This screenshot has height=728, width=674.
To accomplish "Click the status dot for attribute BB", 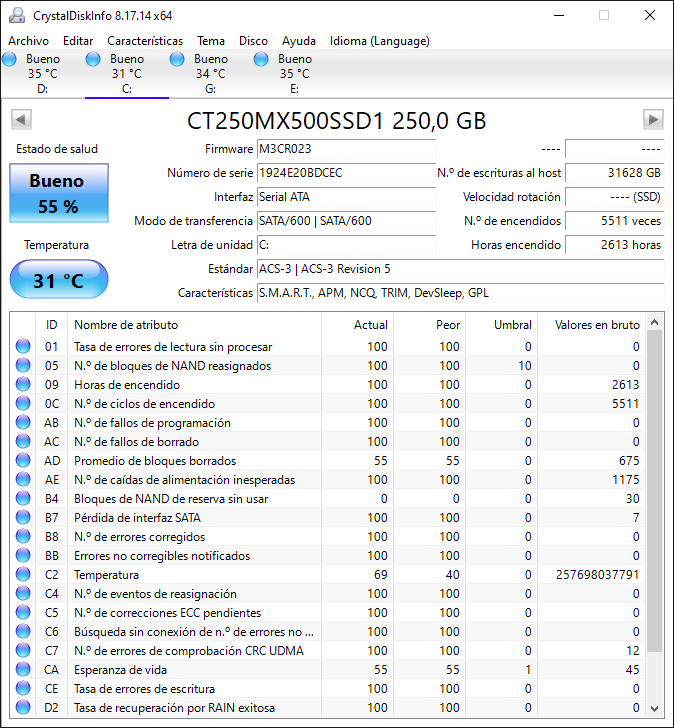I will [x=23, y=556].
